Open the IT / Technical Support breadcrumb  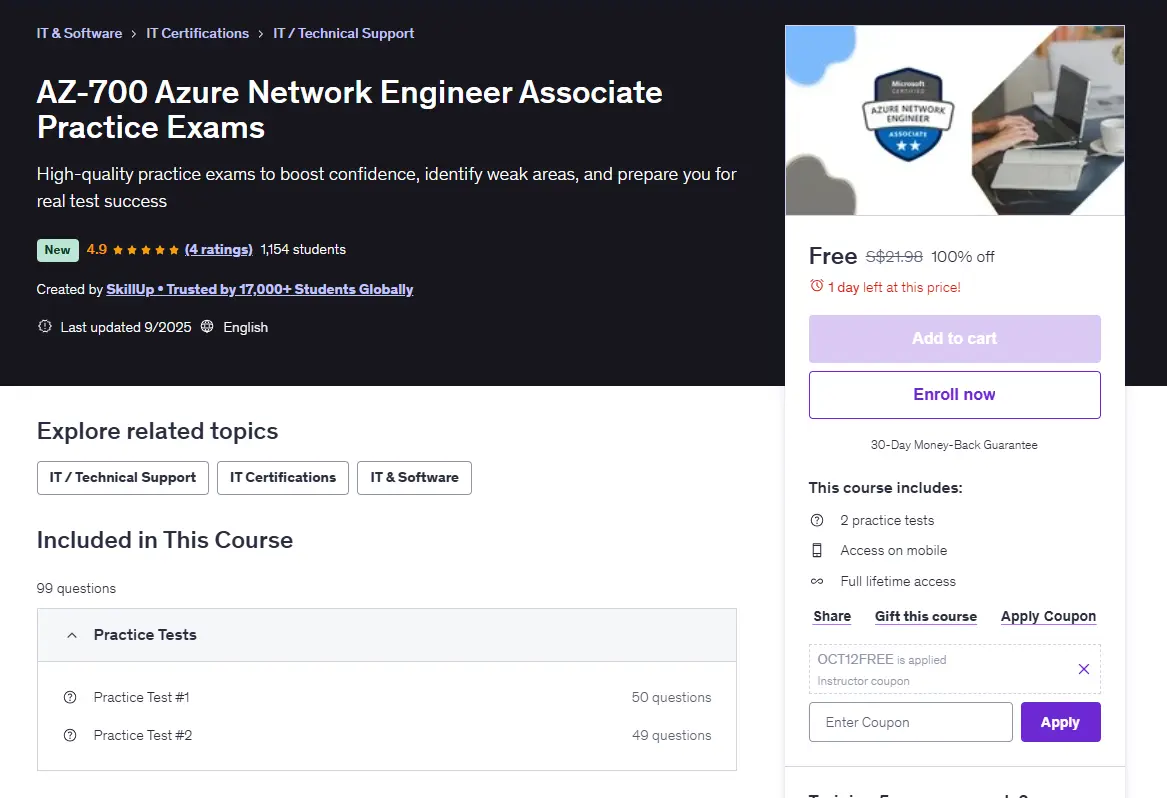click(x=343, y=33)
